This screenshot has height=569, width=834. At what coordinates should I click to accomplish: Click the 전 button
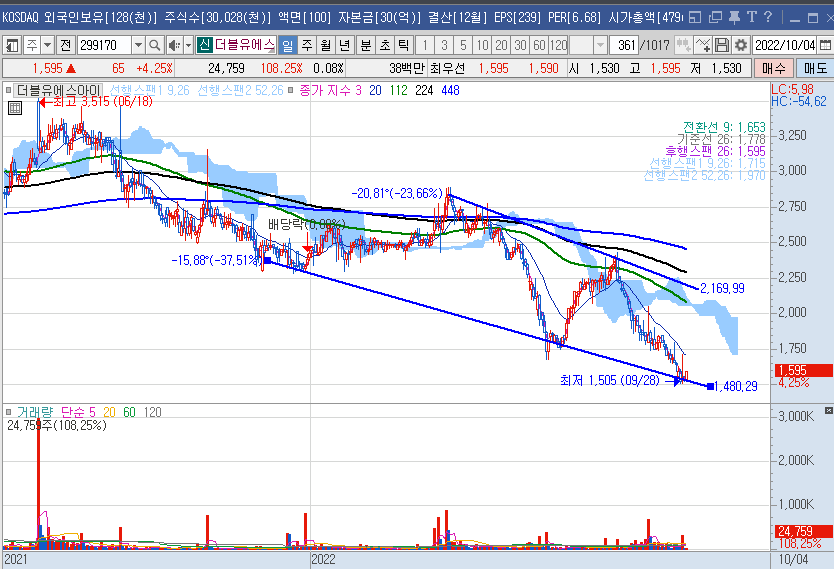click(x=65, y=45)
